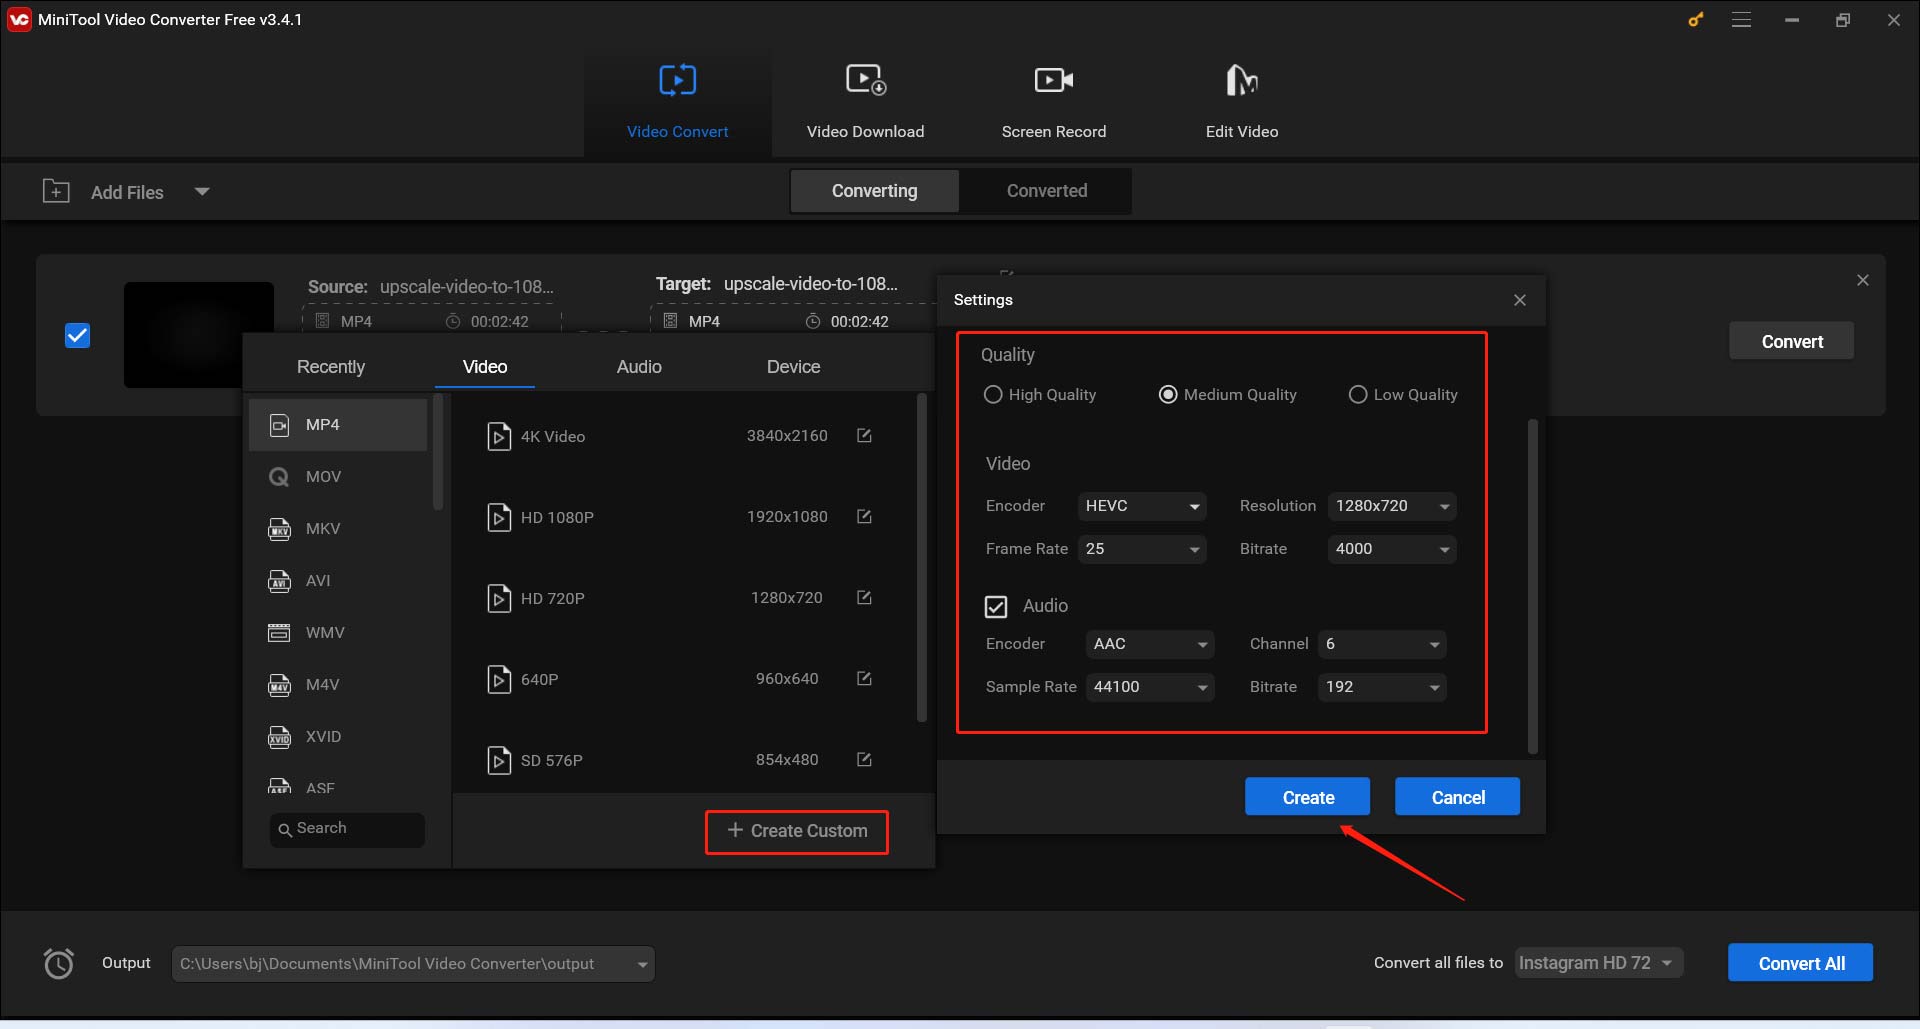
Task: Open the Frame Rate 25 dropdown
Action: click(1142, 549)
